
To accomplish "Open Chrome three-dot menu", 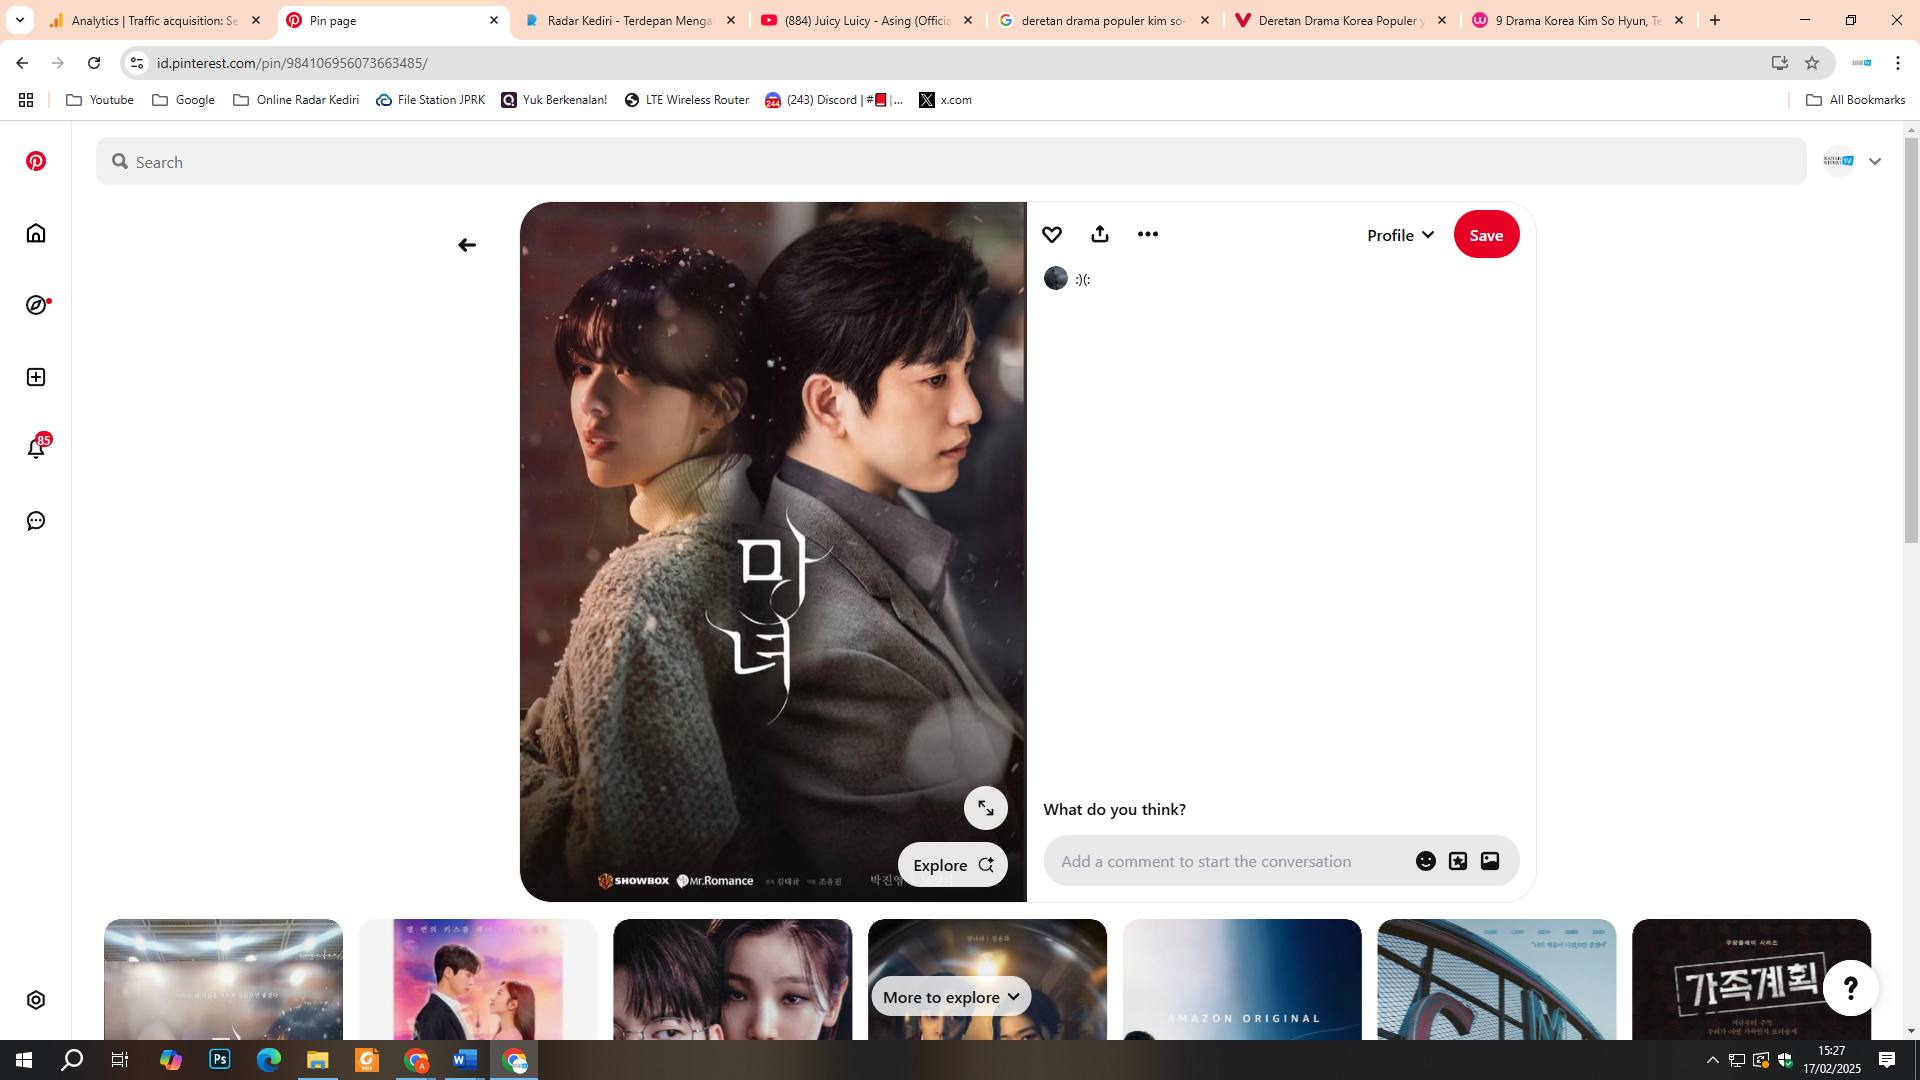I will (1898, 63).
